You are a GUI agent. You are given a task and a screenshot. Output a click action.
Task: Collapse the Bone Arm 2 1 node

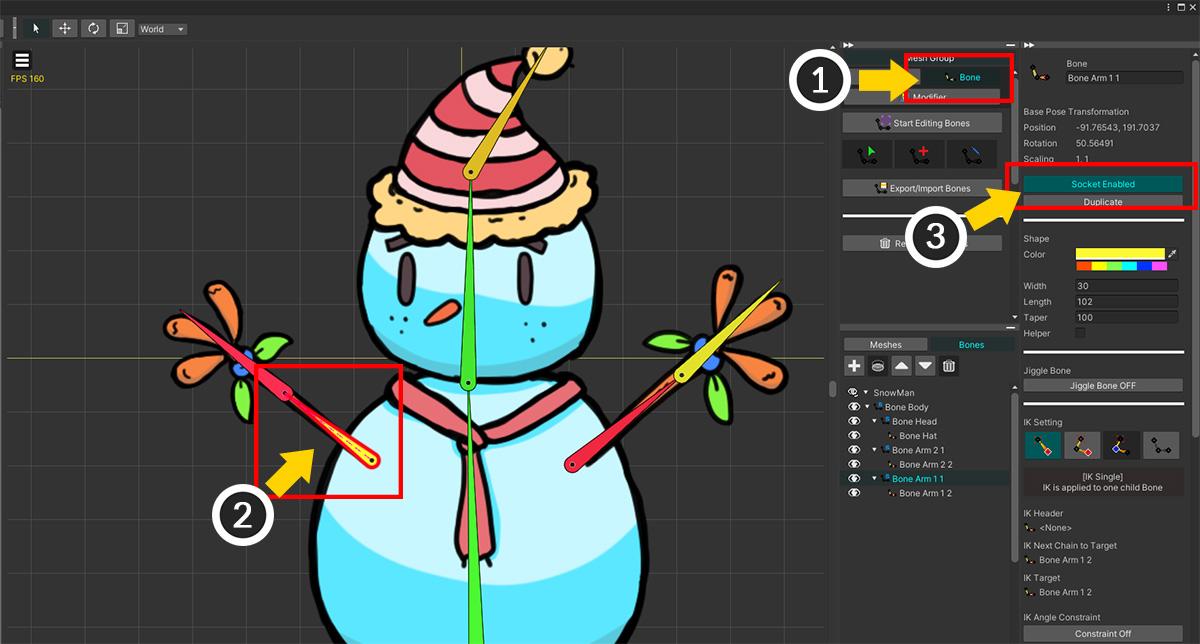click(x=874, y=450)
